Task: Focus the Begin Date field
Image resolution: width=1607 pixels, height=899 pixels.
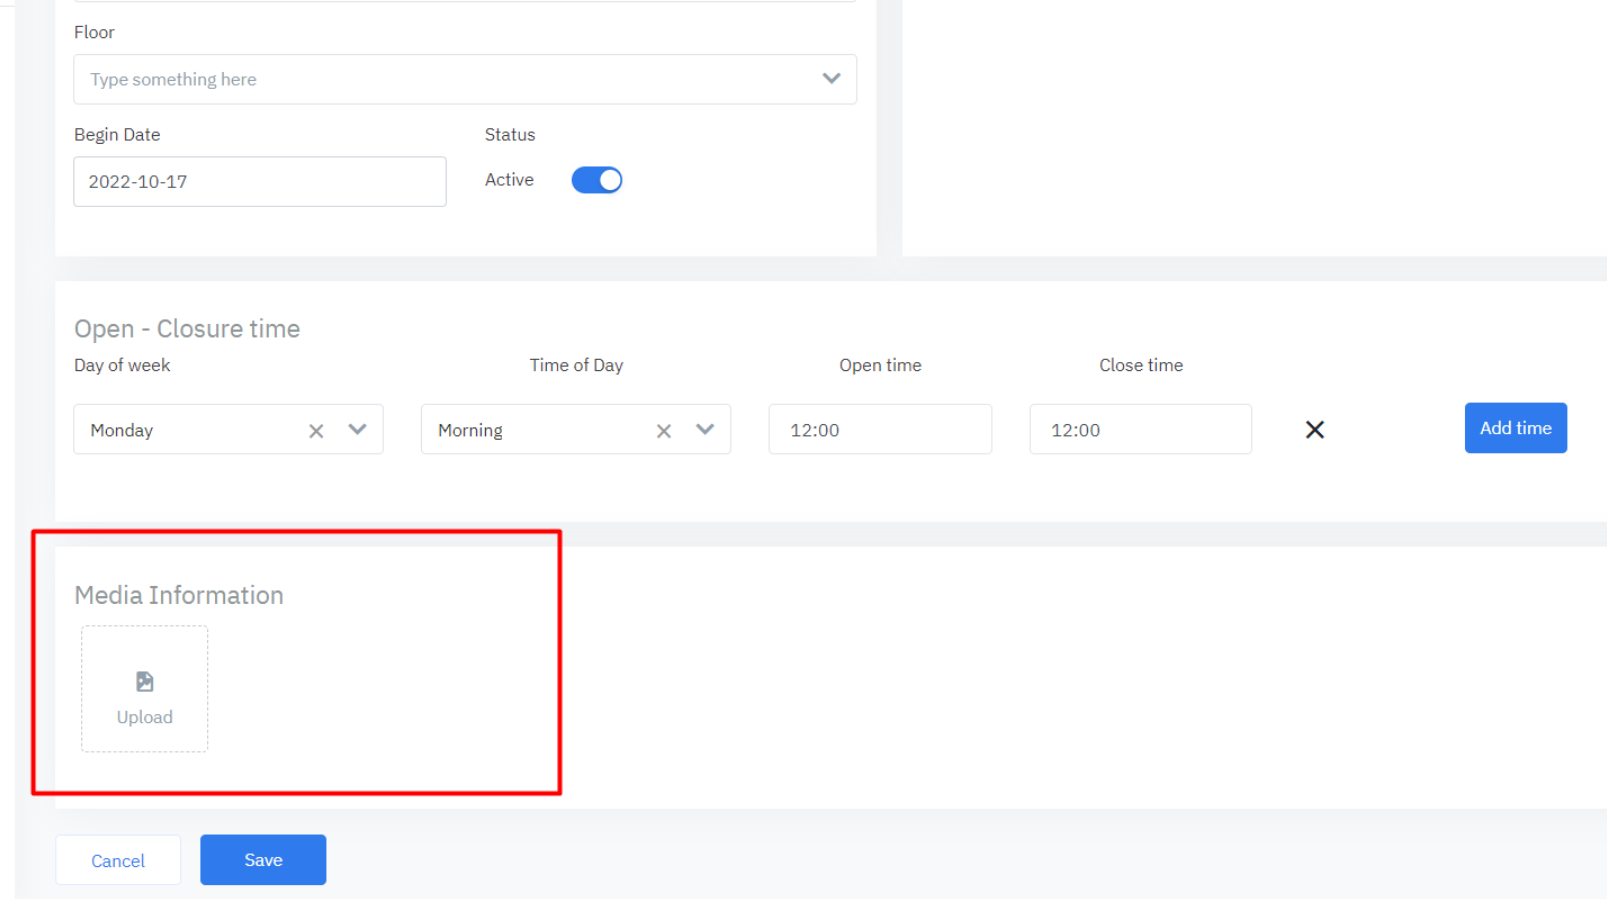Action: click(x=260, y=182)
